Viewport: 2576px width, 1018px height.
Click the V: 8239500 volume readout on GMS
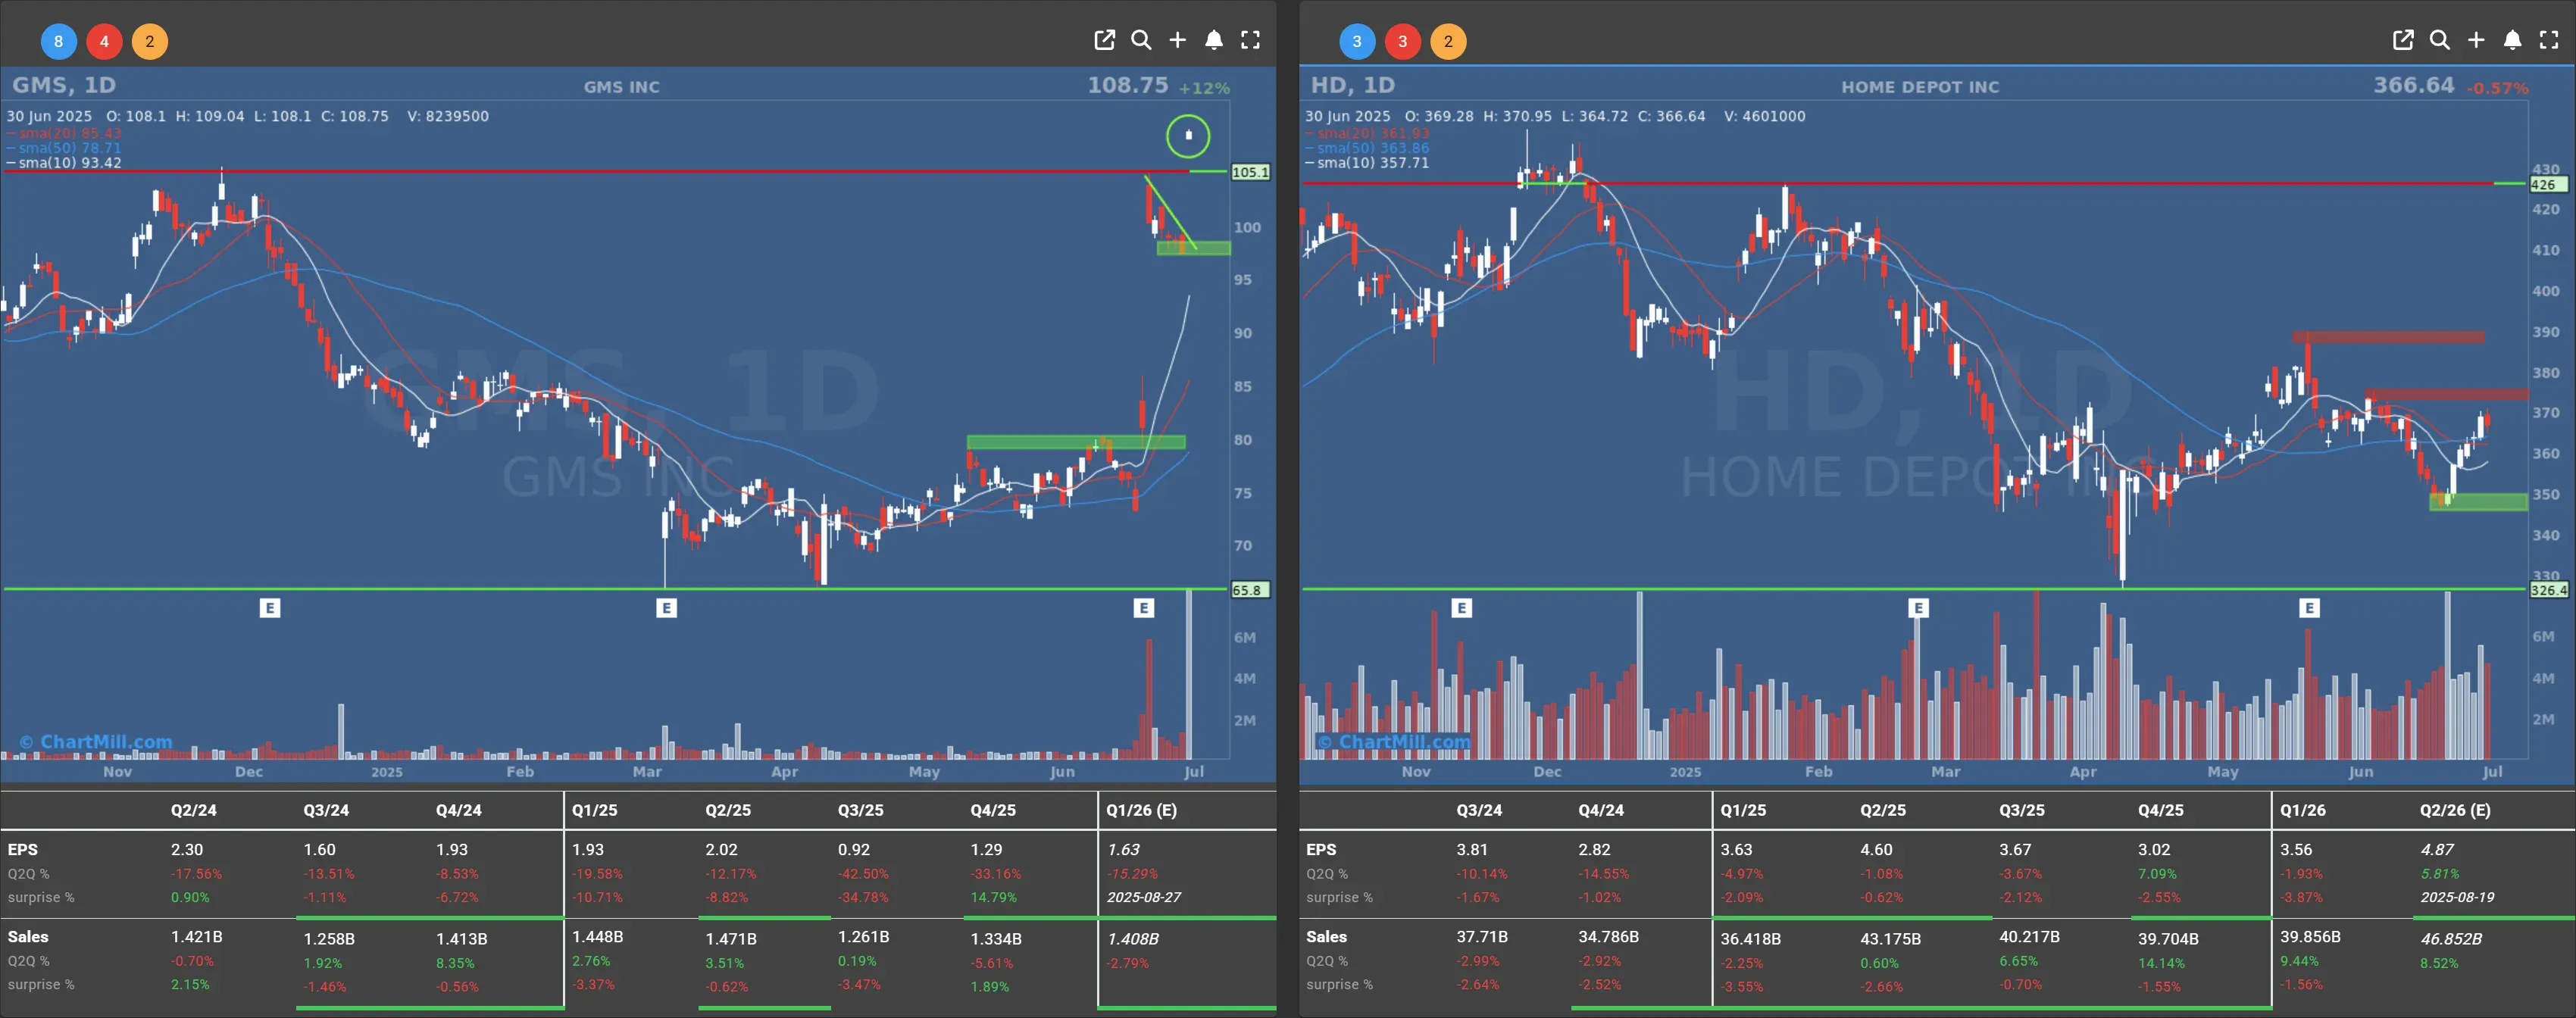click(x=448, y=116)
